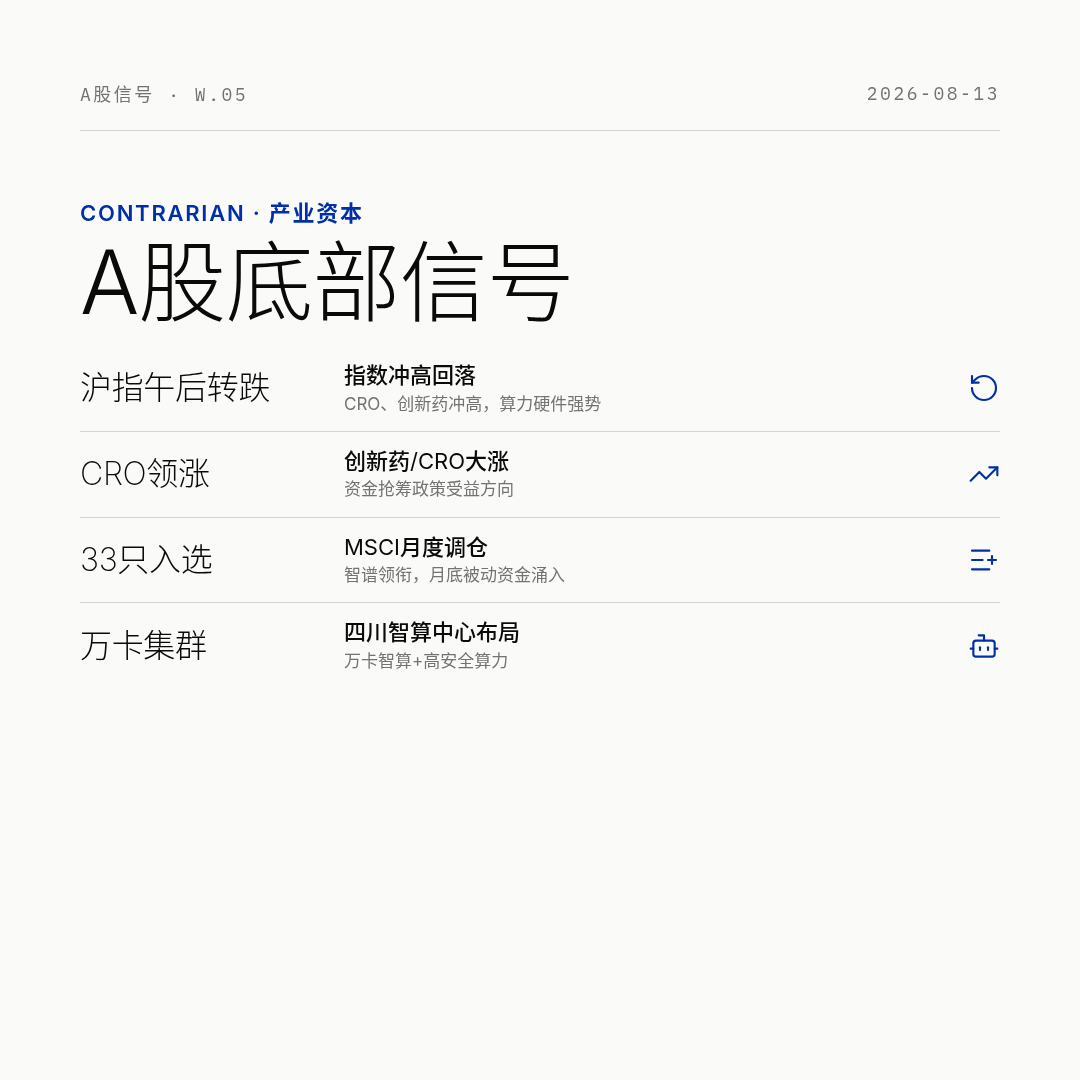Click the CONTRARIAN · 产业资本 blue tagline

(221, 214)
